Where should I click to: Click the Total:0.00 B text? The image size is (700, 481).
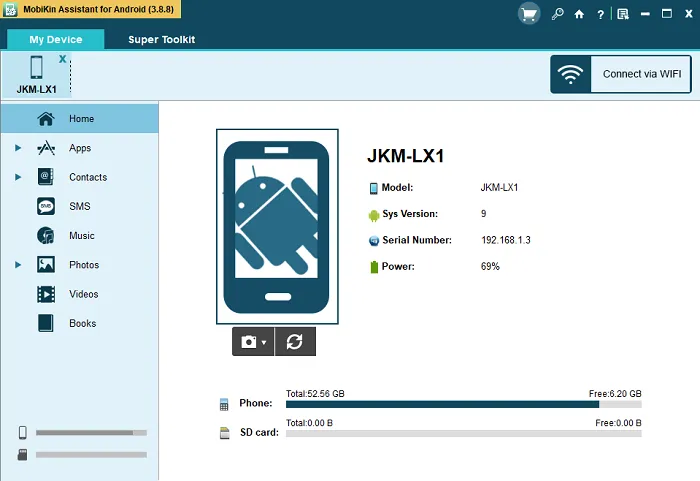309,423
